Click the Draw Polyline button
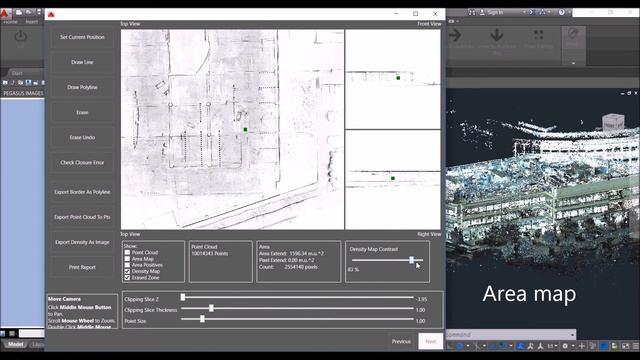The width and height of the screenshot is (640, 360). 82,87
